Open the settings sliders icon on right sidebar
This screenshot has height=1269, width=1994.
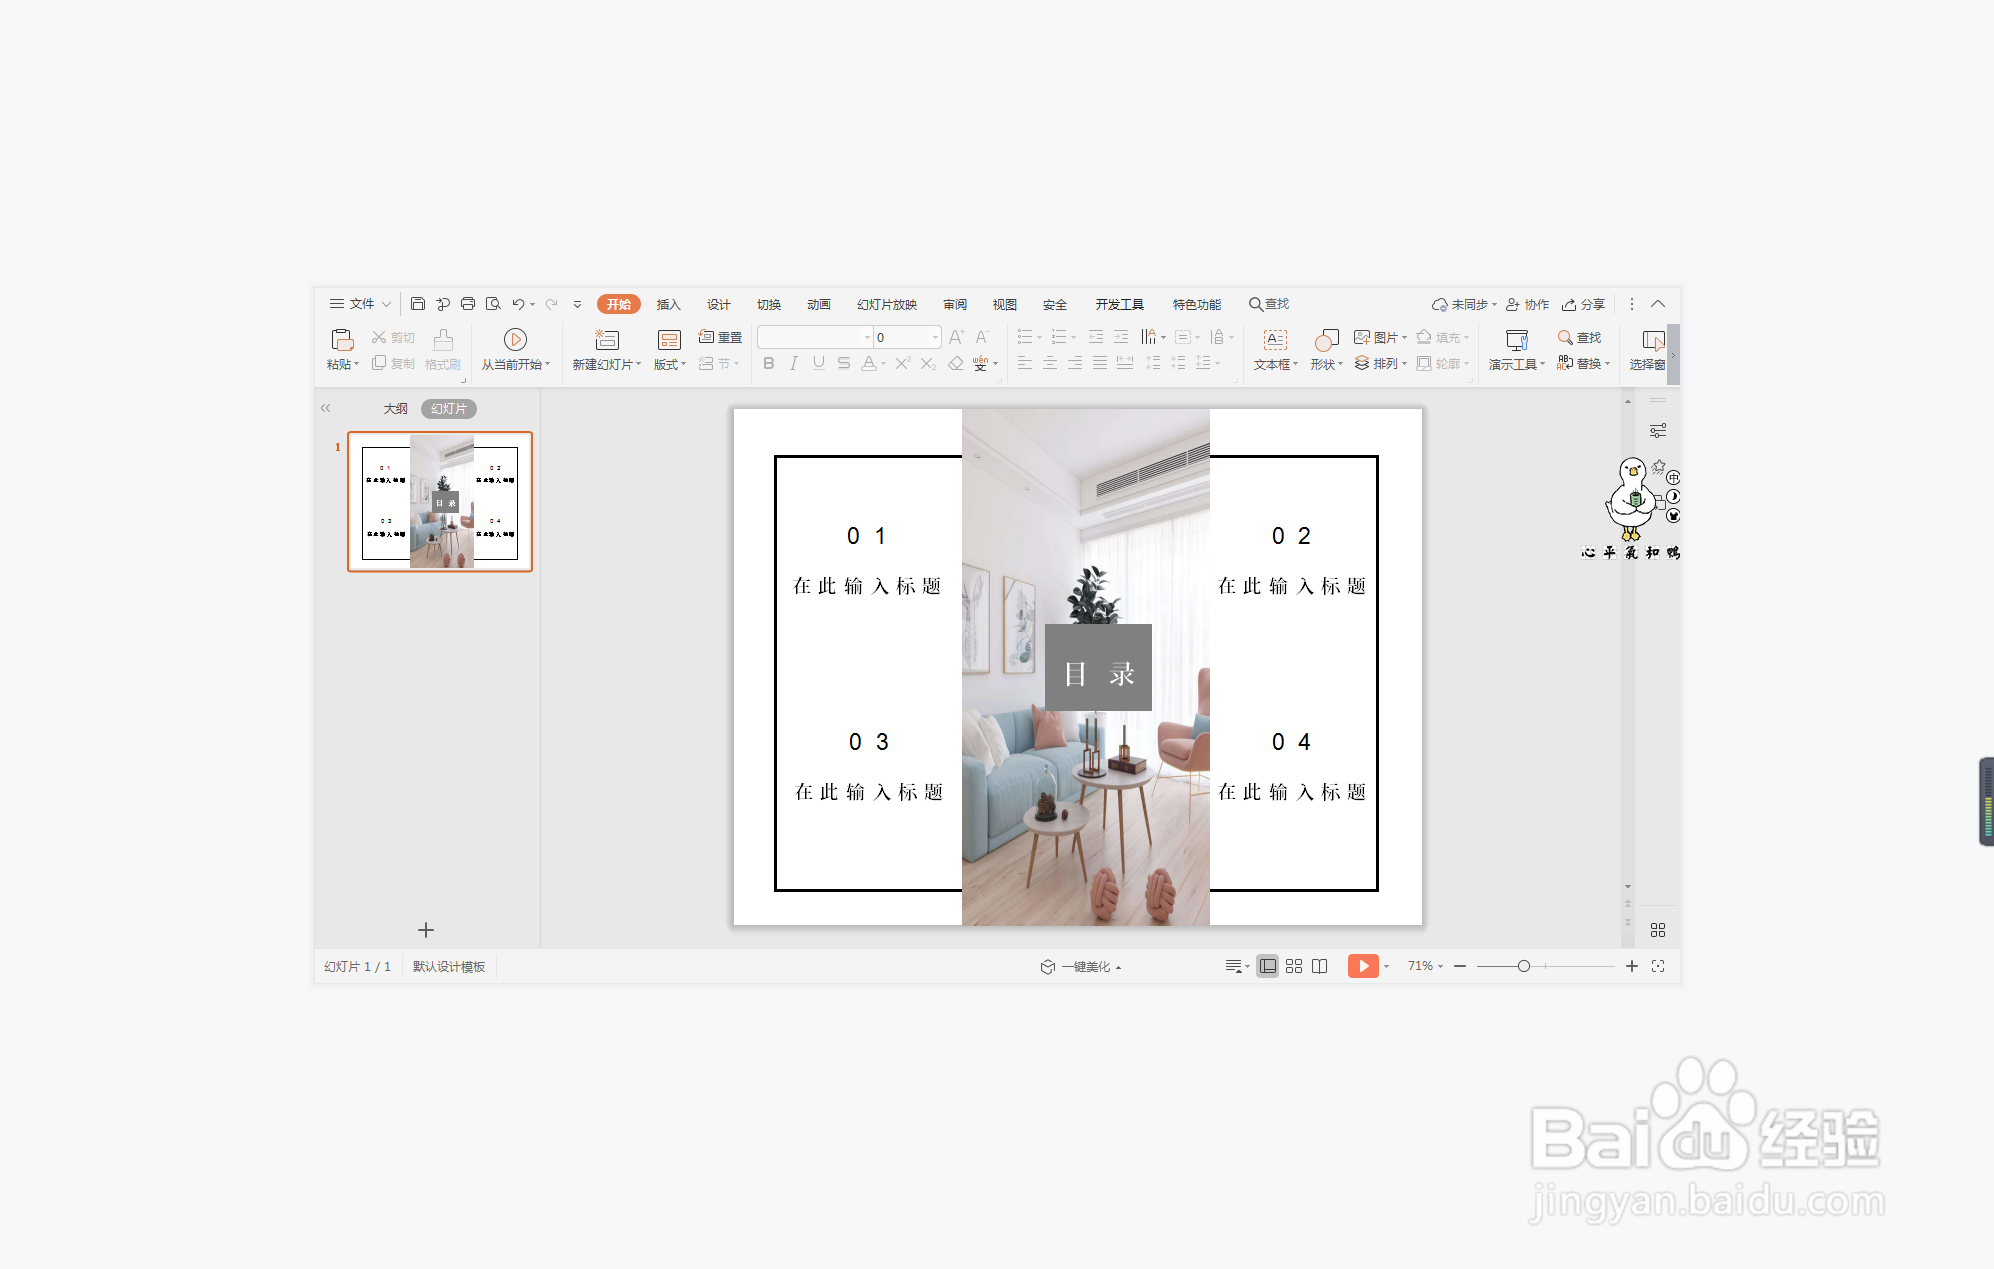(x=1658, y=431)
